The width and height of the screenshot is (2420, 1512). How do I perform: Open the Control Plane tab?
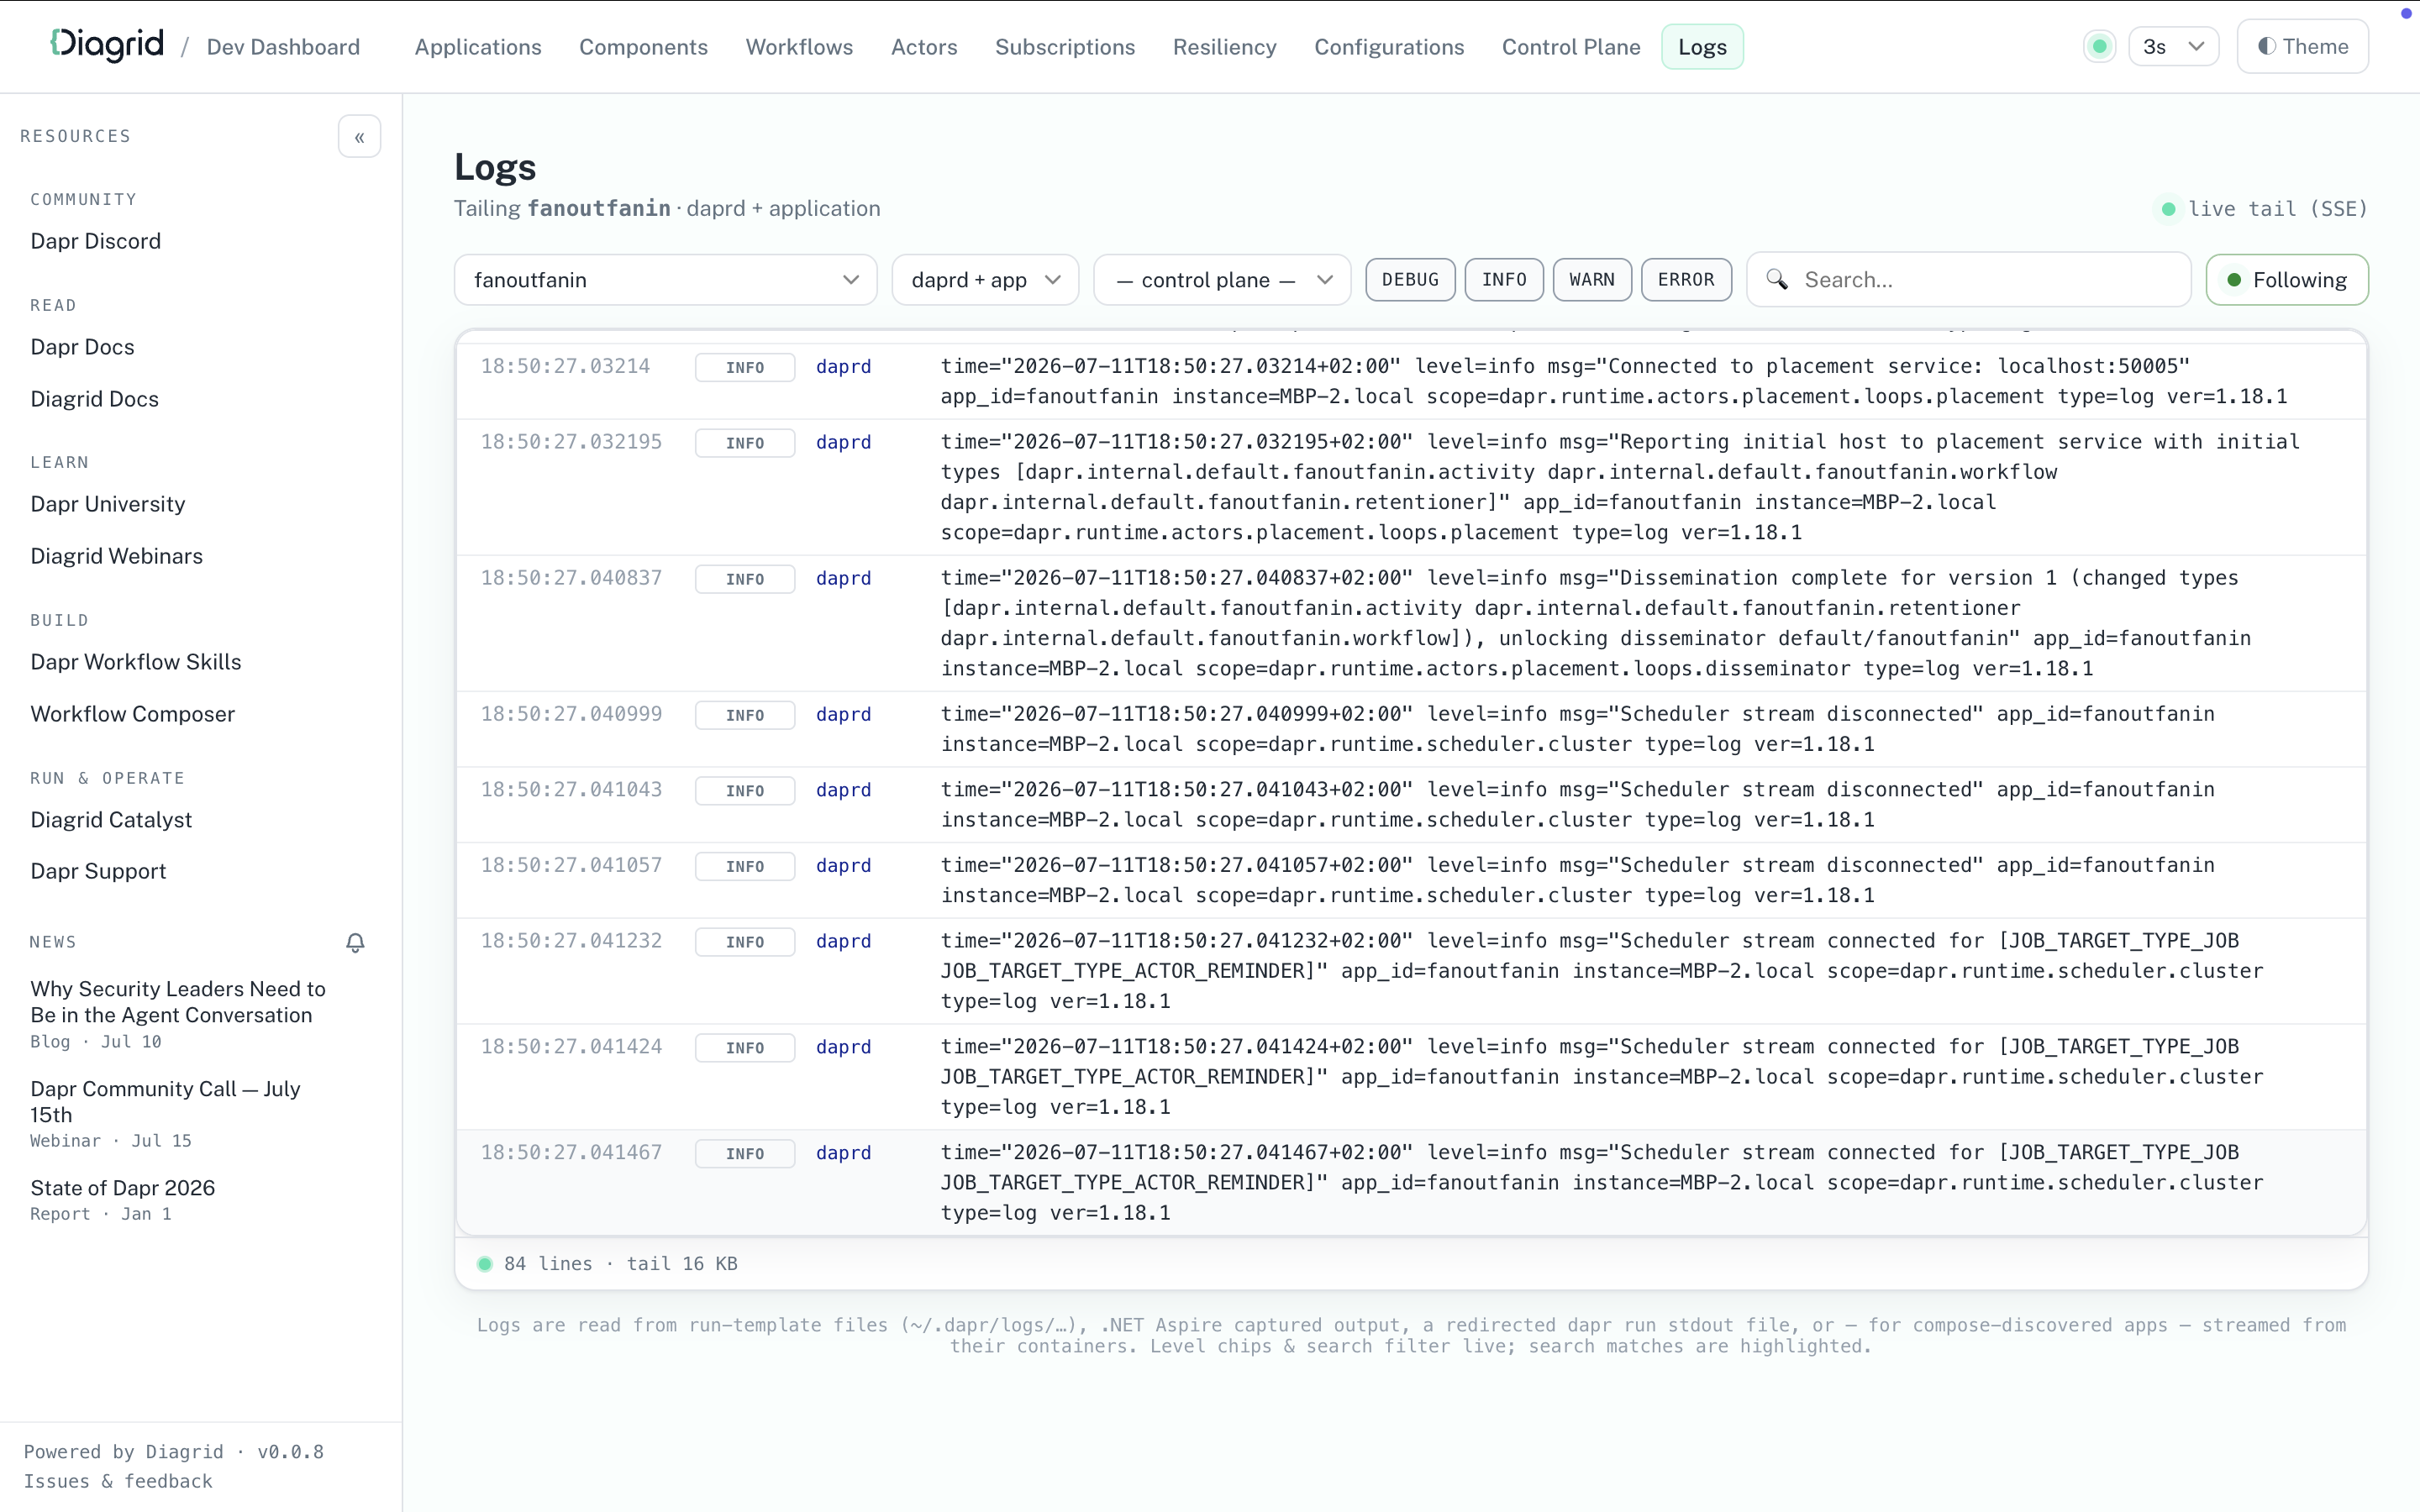pyautogui.click(x=1571, y=47)
